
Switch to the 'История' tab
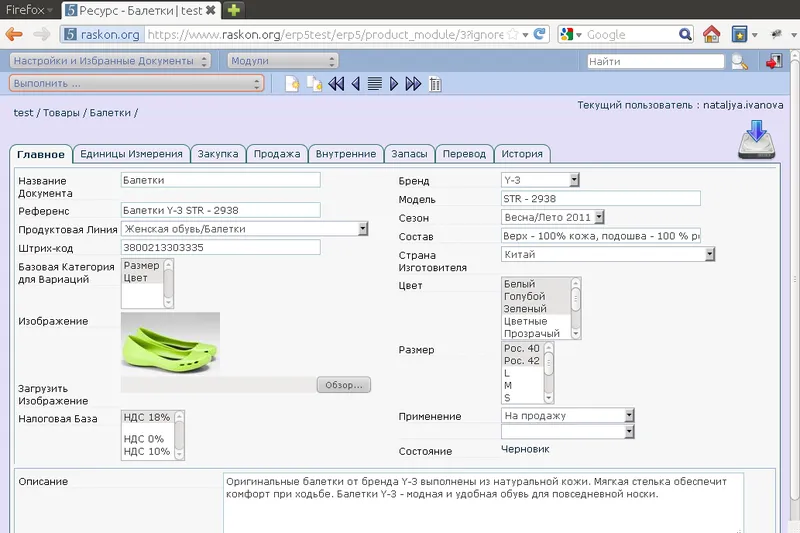(x=522, y=154)
